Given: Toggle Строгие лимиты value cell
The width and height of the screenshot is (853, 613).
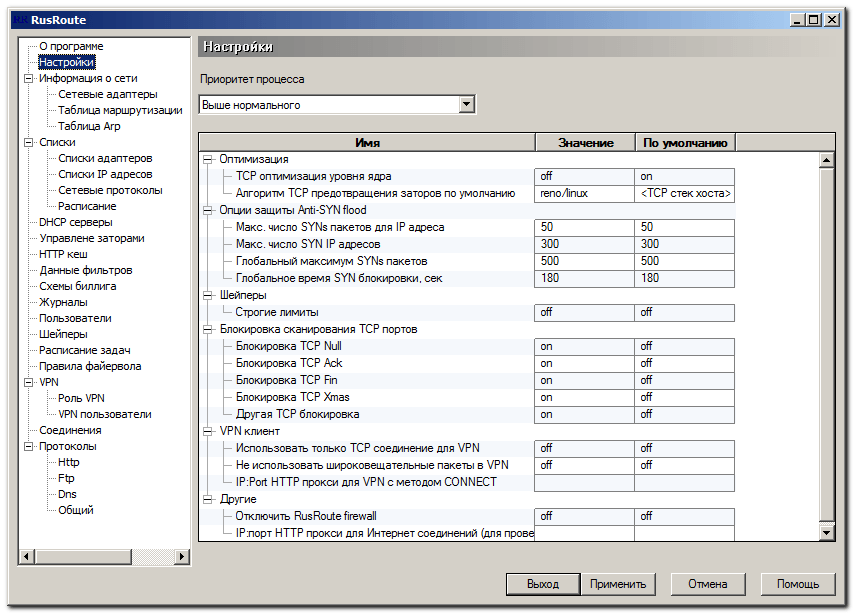Looking at the screenshot, I should pyautogui.click(x=584, y=312).
